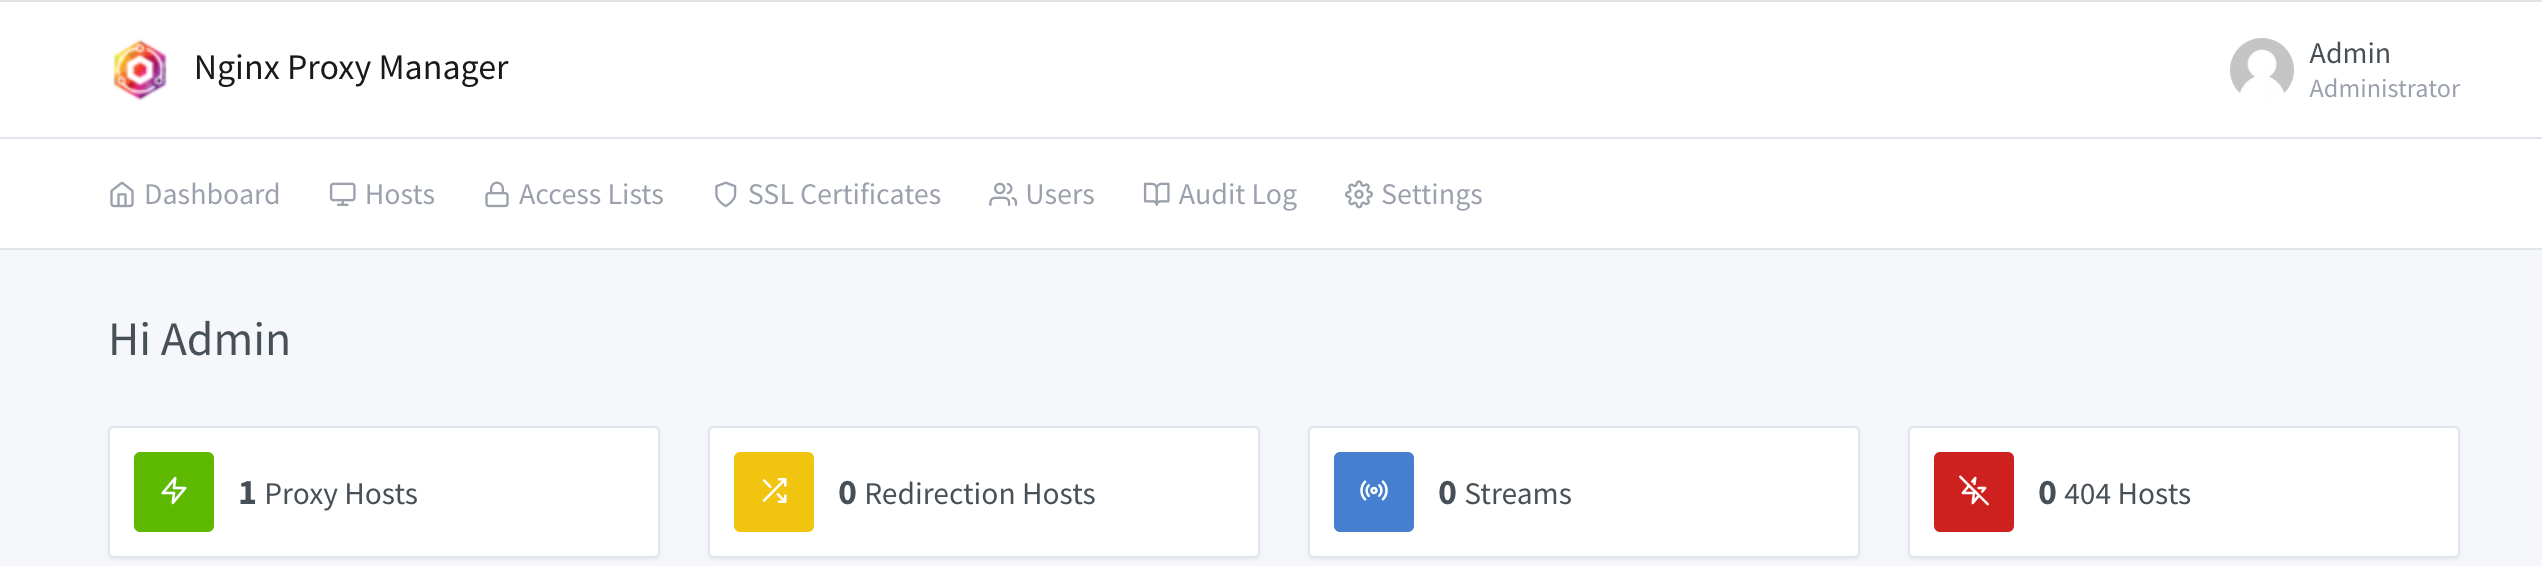Open the 1 Proxy Hosts card
Viewport: 2542px width, 566px height.
point(384,492)
